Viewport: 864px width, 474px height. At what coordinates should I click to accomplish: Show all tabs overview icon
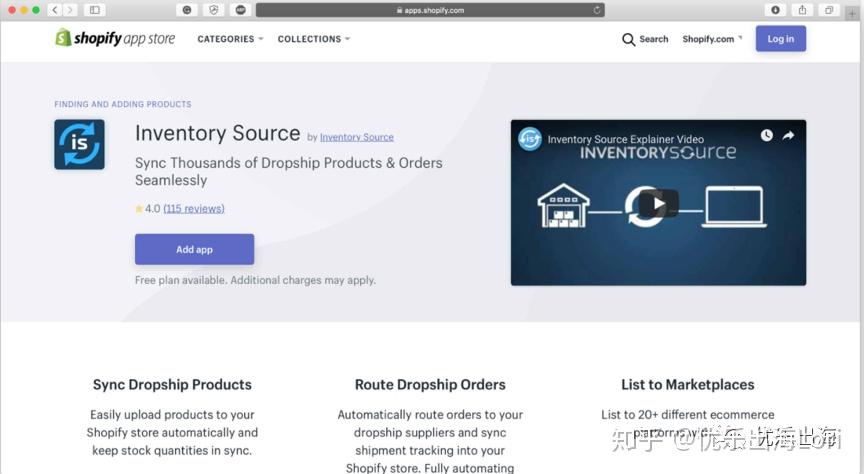(x=829, y=10)
